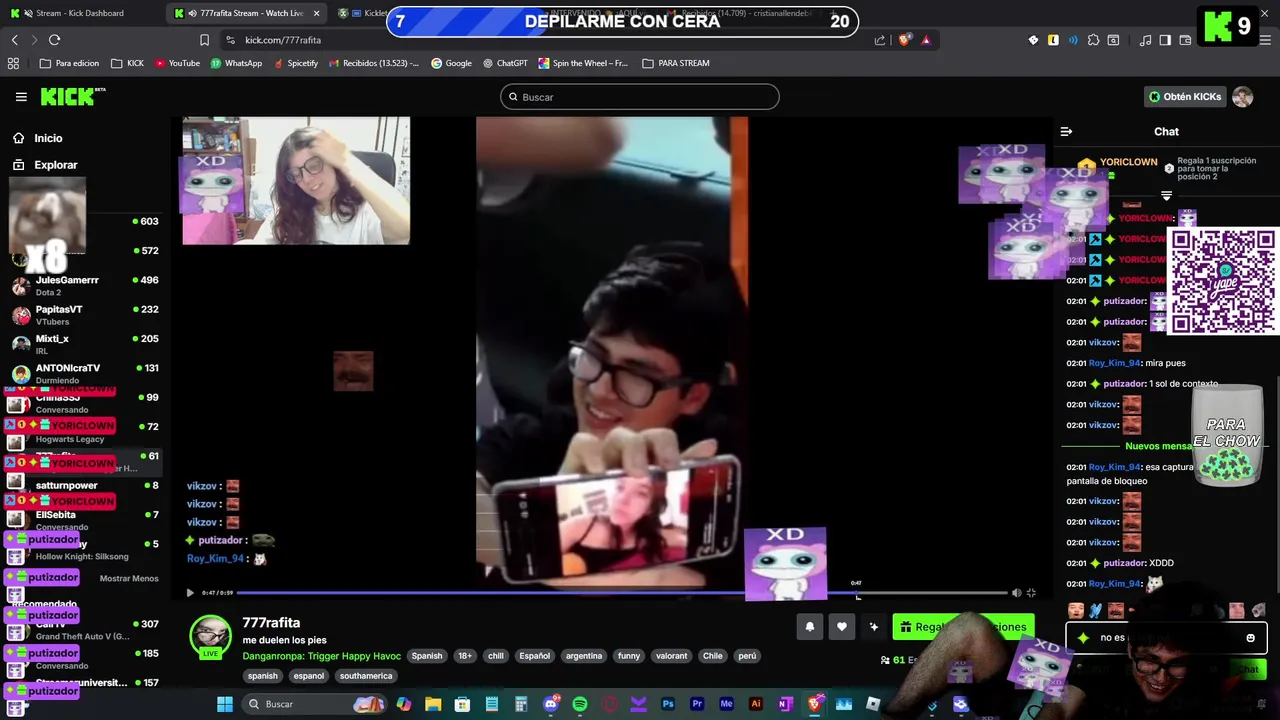Screen dimensions: 1280x720
Task: Open ChatGPT bookmark
Action: [x=505, y=63]
